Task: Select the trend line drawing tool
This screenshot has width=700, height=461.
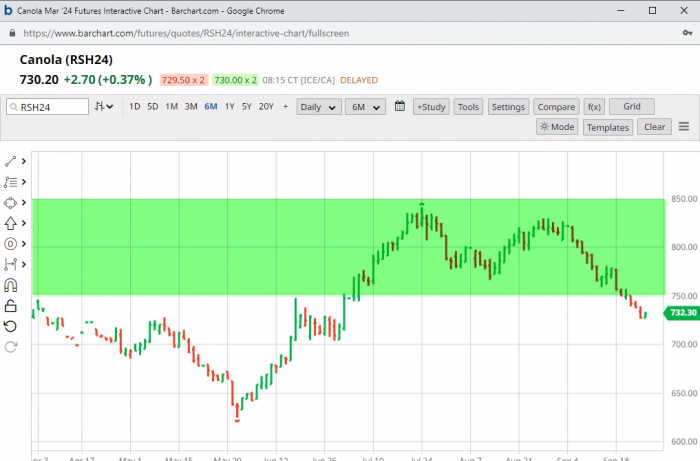Action: coord(10,161)
